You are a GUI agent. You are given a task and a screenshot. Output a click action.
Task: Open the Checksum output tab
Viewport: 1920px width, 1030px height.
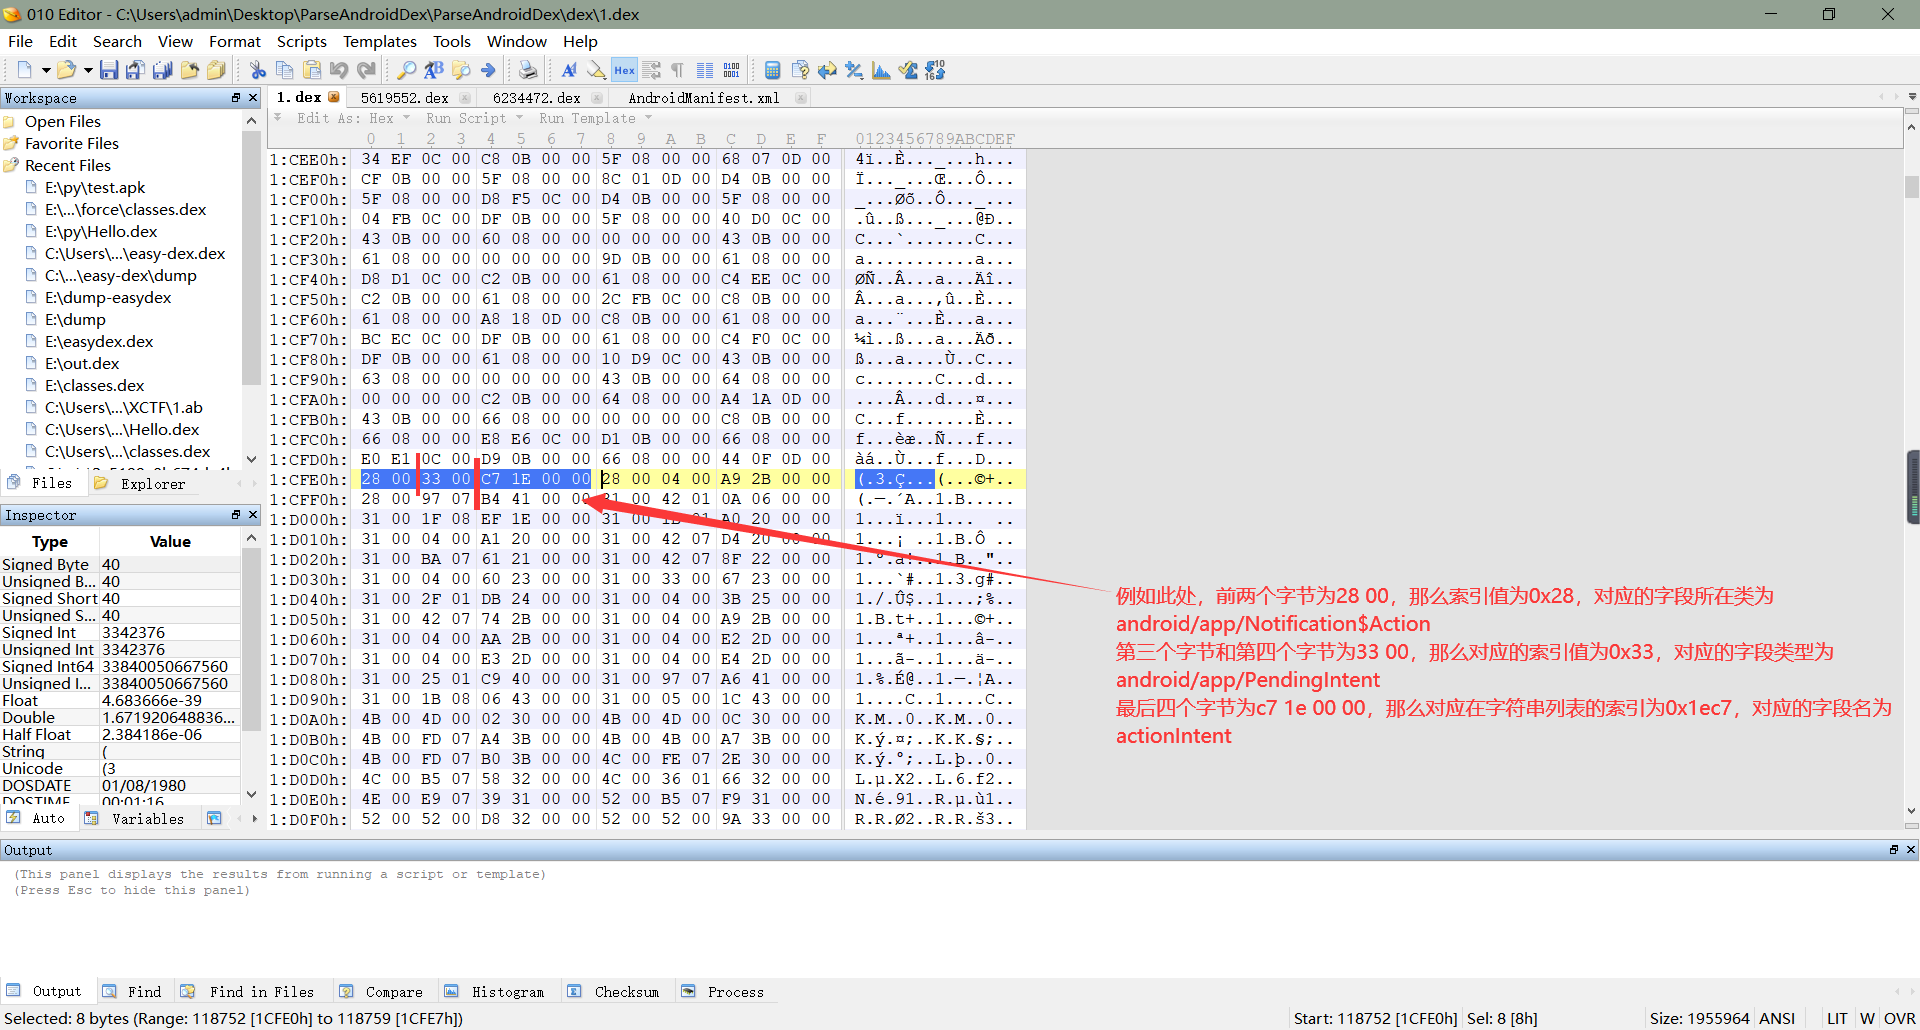(x=615, y=992)
